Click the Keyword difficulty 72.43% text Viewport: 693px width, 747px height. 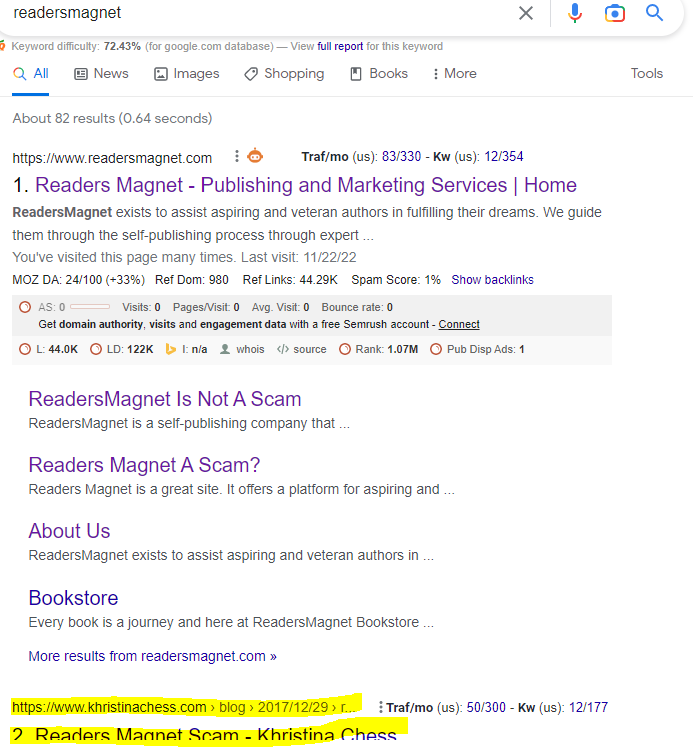[76, 46]
